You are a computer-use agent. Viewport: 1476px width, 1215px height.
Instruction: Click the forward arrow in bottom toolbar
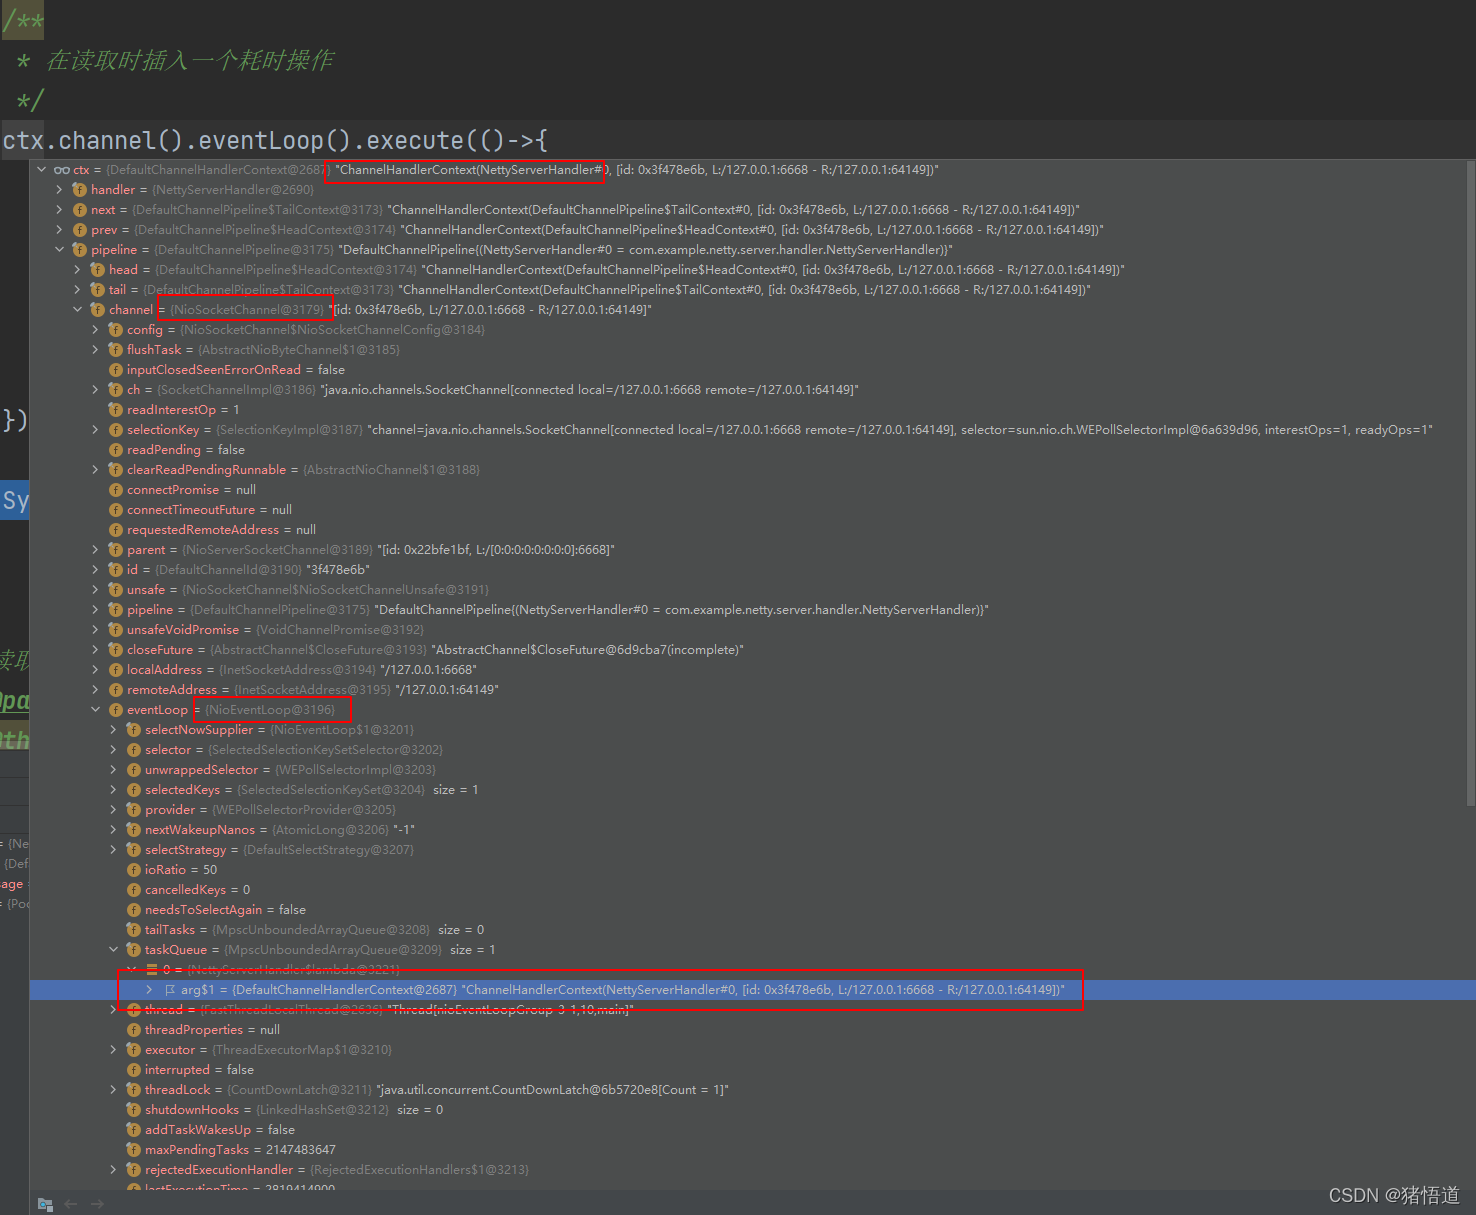(x=97, y=1204)
